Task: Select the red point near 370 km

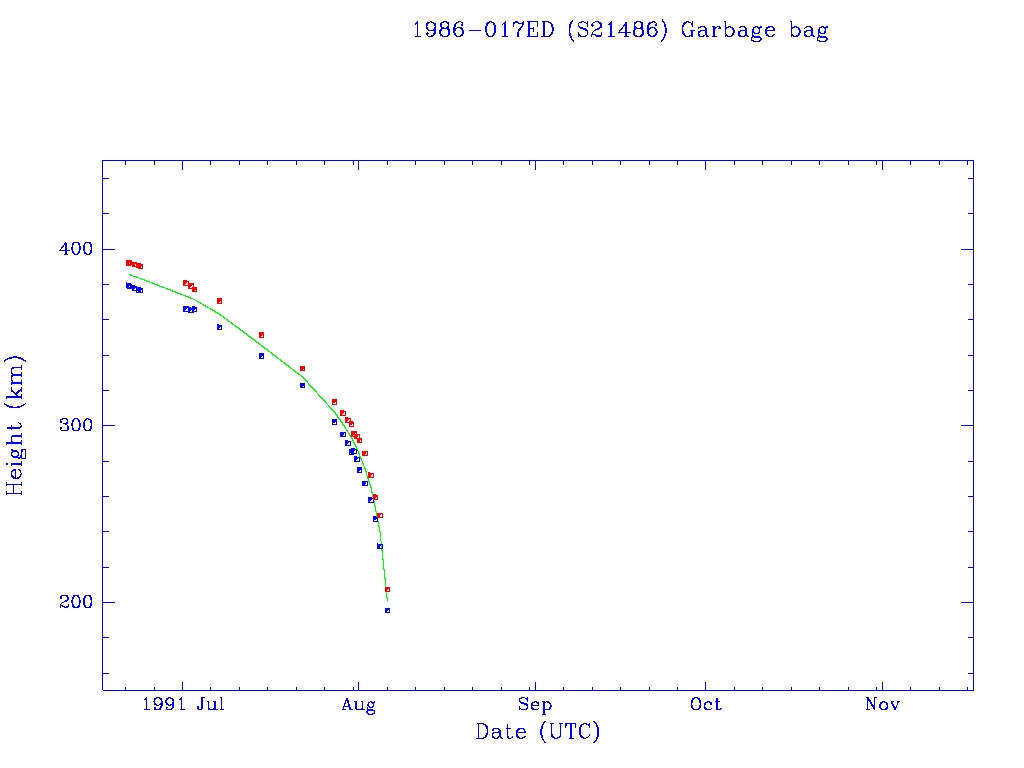Action: [219, 301]
